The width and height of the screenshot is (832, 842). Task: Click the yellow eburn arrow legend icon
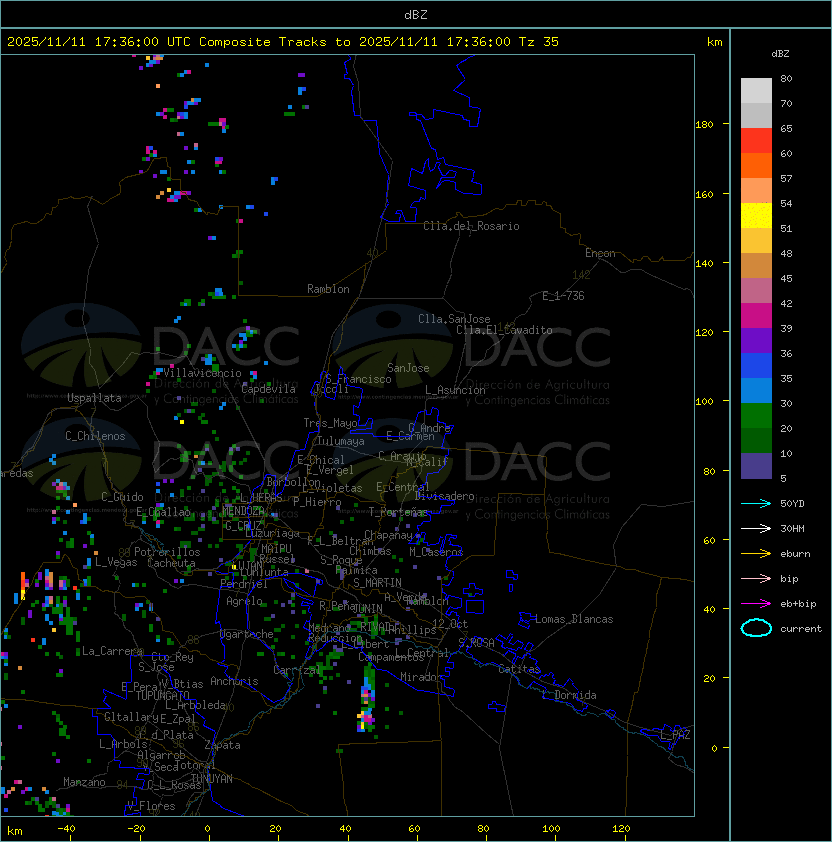point(756,554)
